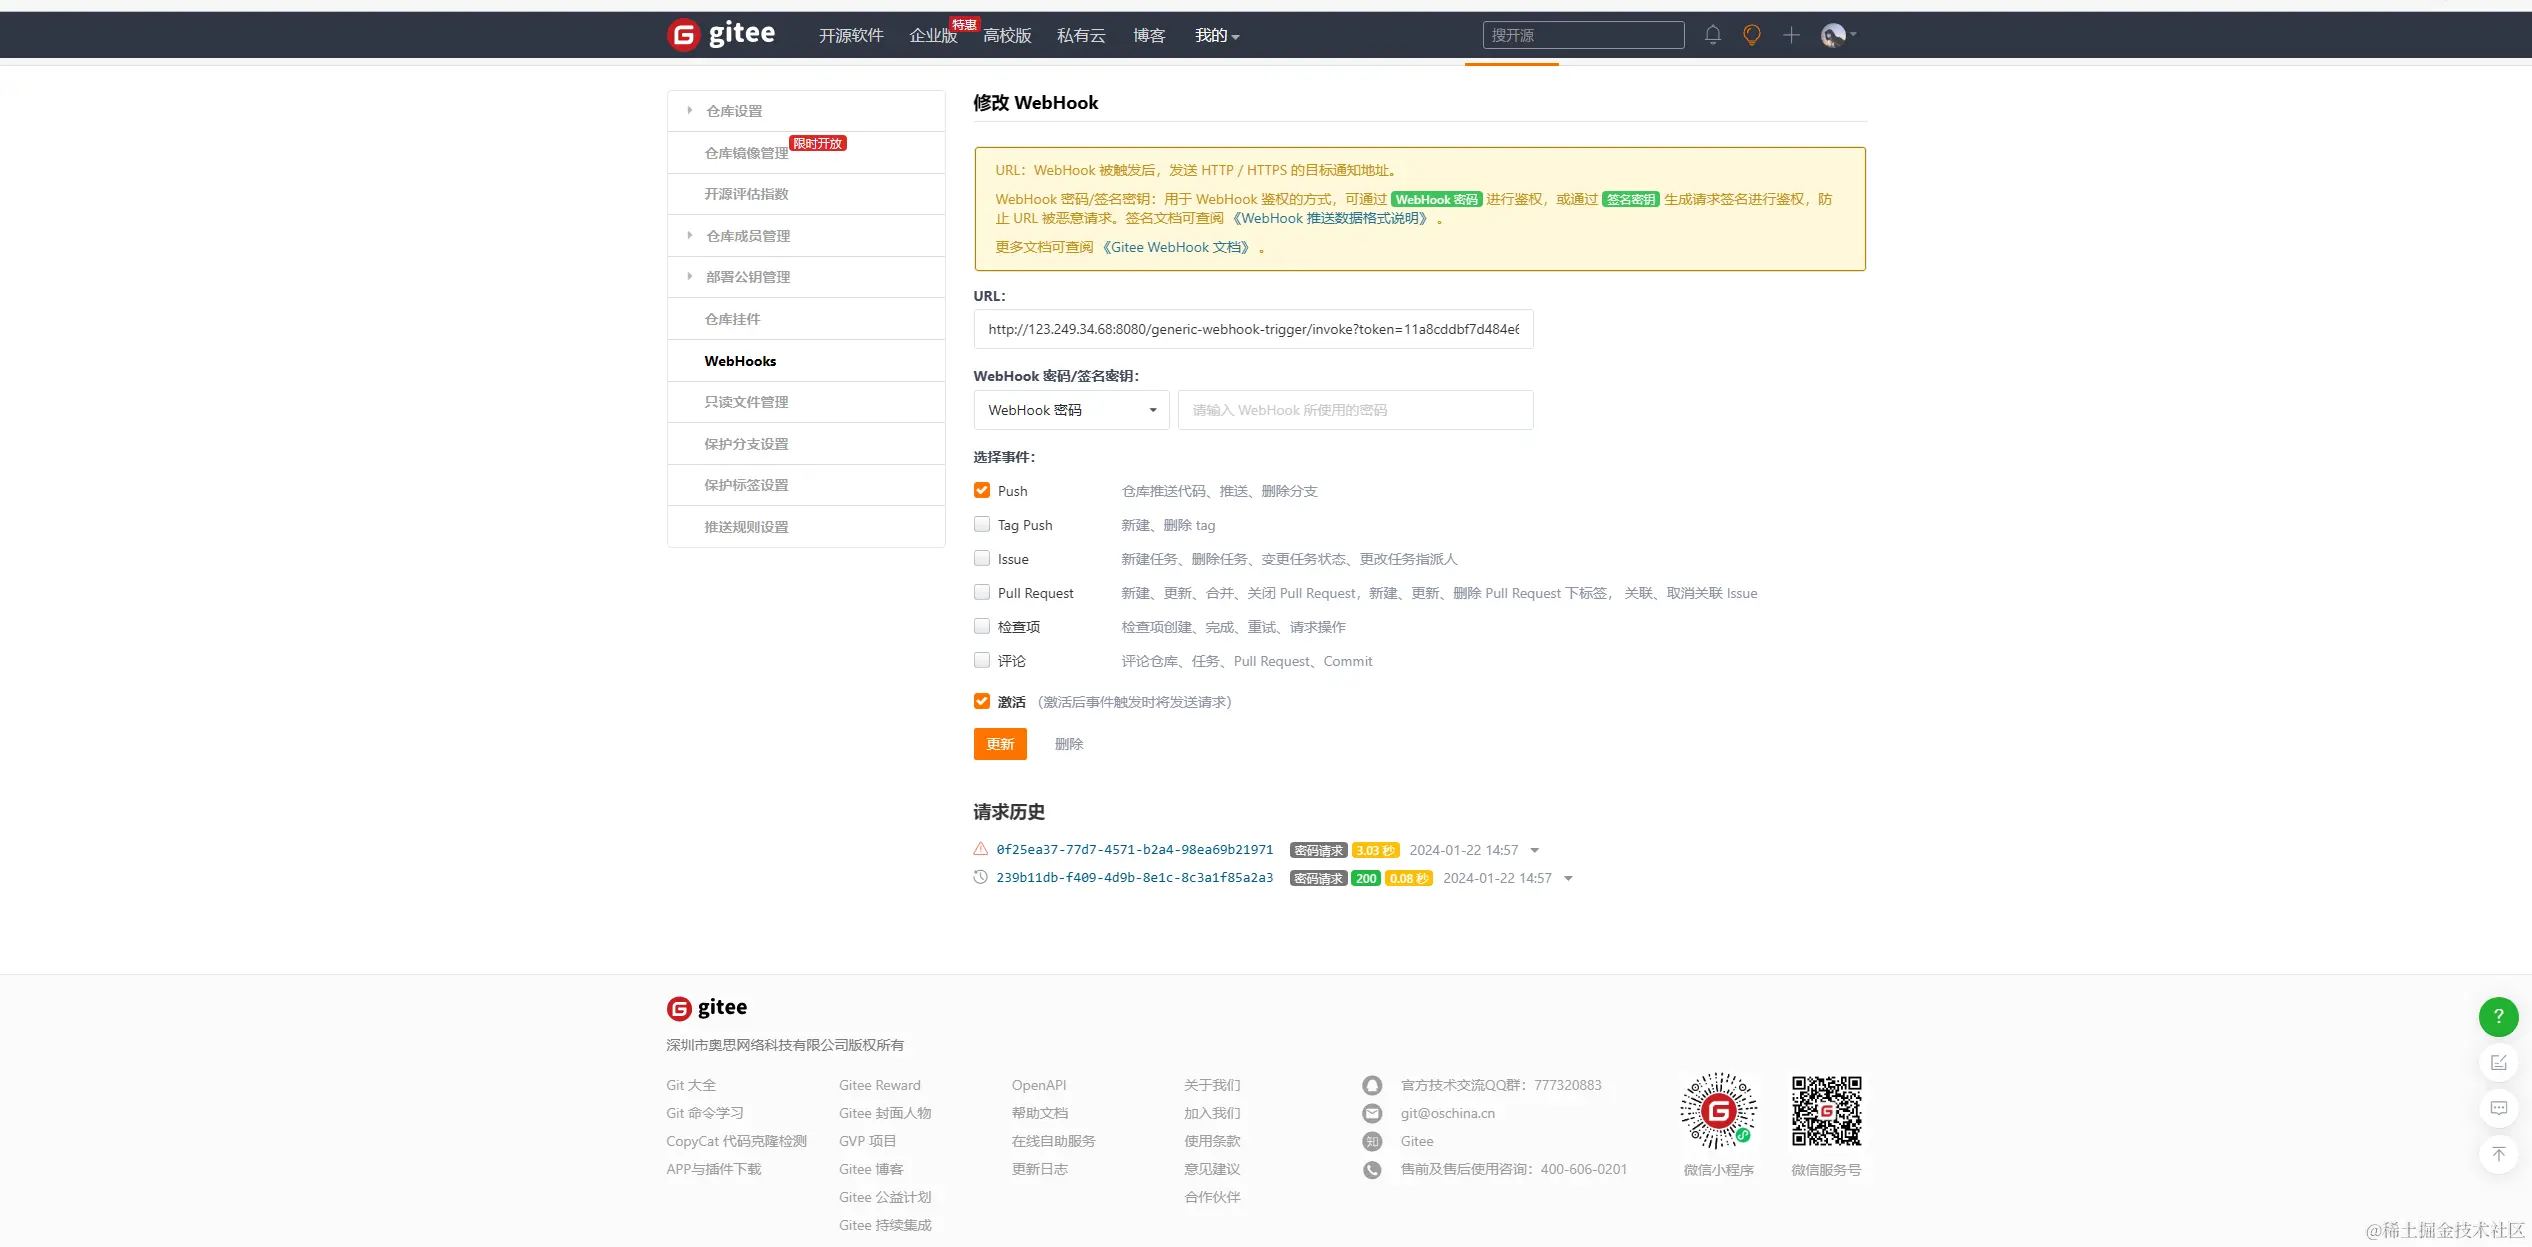The height and width of the screenshot is (1247, 2532).
Task: Select 保护分支设置 in sidebar
Action: pos(746,443)
